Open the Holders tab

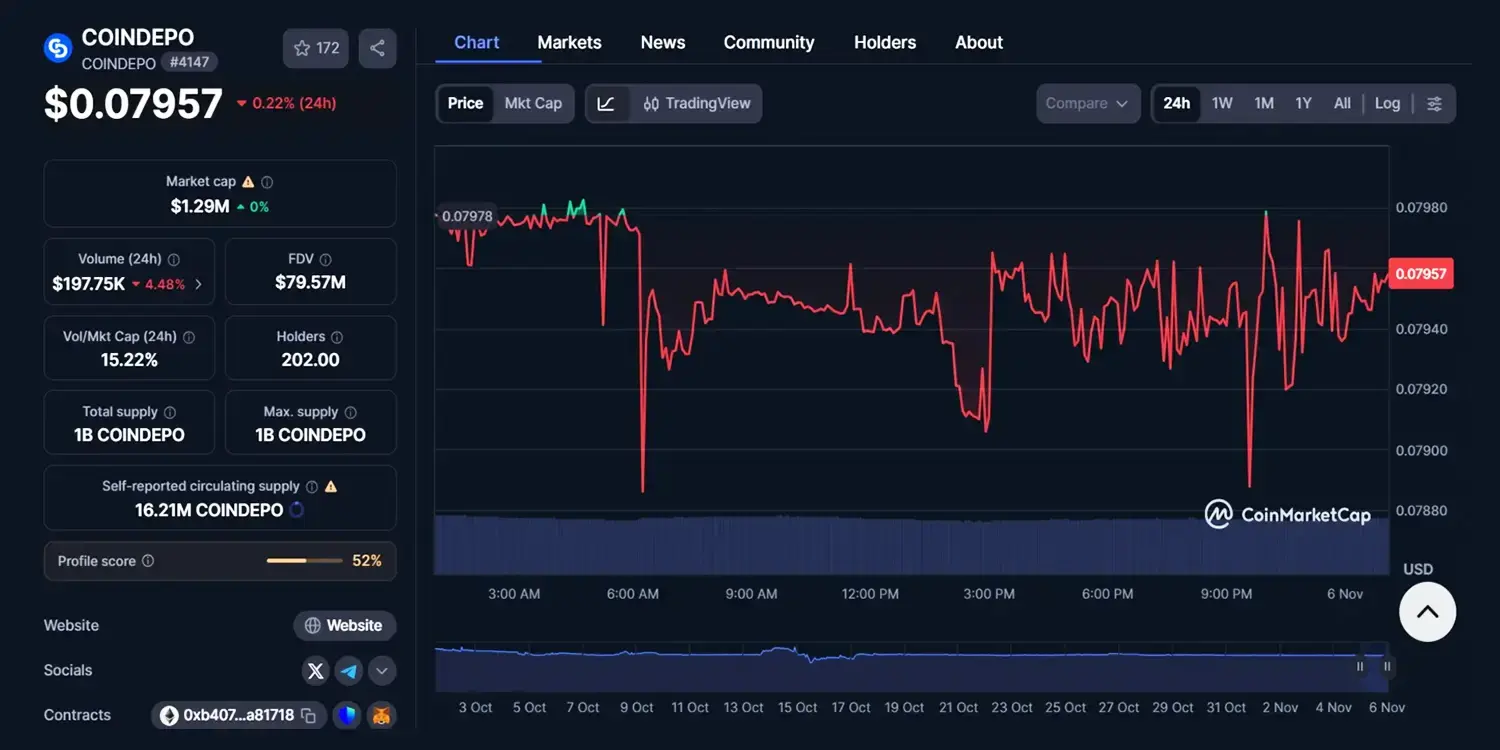[884, 43]
